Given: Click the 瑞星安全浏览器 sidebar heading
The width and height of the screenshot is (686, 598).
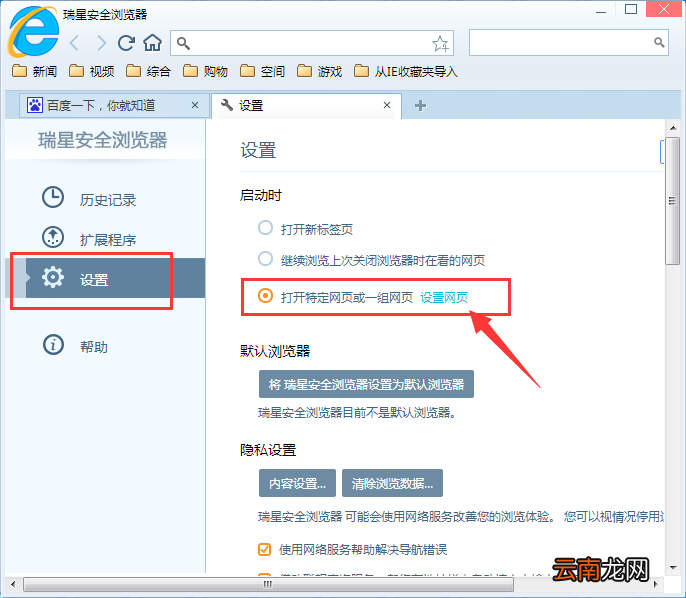Looking at the screenshot, I should click(102, 140).
